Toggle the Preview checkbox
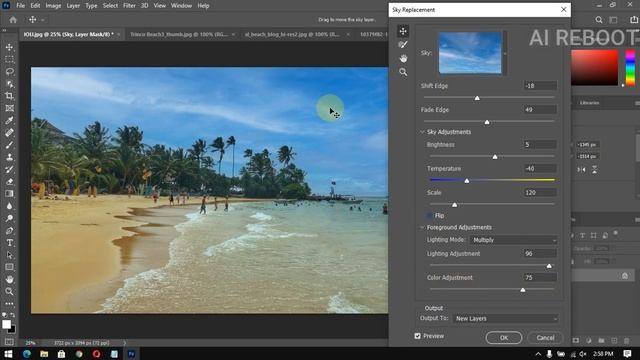This screenshot has height=360, width=640. 418,336
